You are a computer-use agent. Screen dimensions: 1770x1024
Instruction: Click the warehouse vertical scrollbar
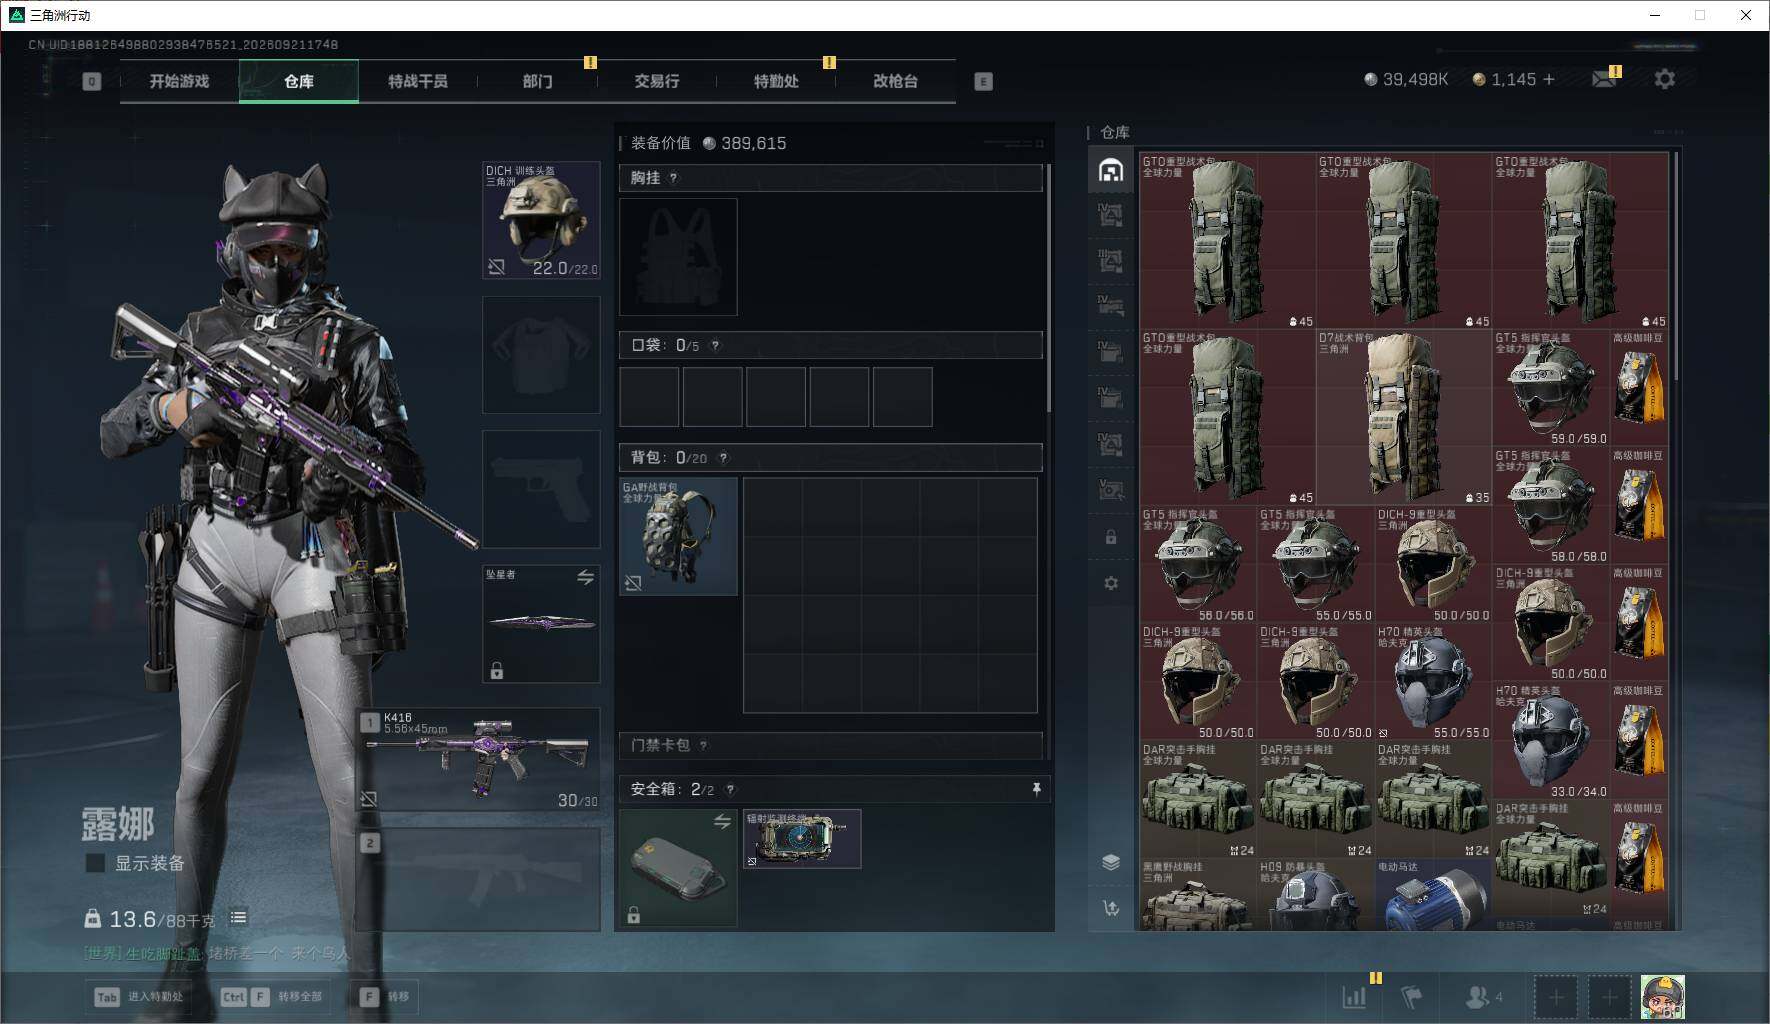tap(1676, 267)
